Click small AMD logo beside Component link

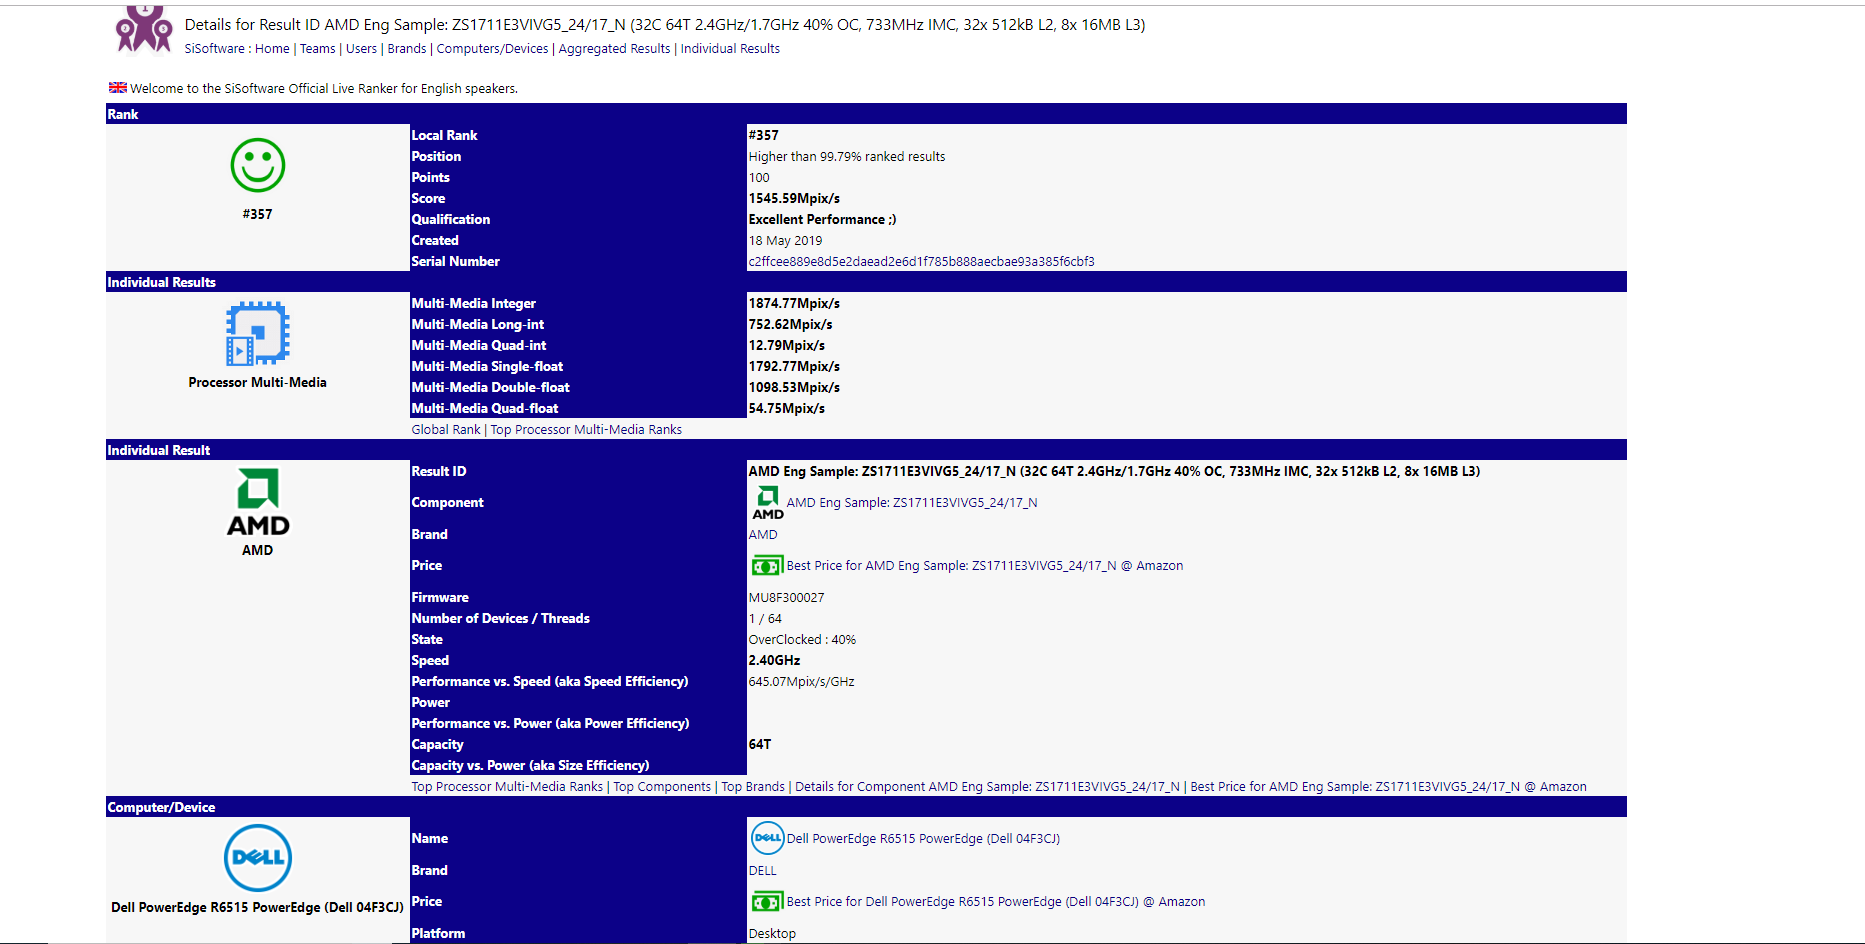(768, 503)
